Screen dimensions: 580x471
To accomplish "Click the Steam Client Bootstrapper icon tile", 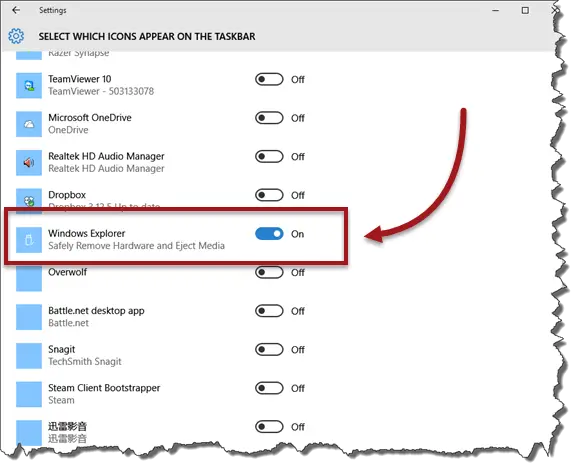I will [29, 394].
